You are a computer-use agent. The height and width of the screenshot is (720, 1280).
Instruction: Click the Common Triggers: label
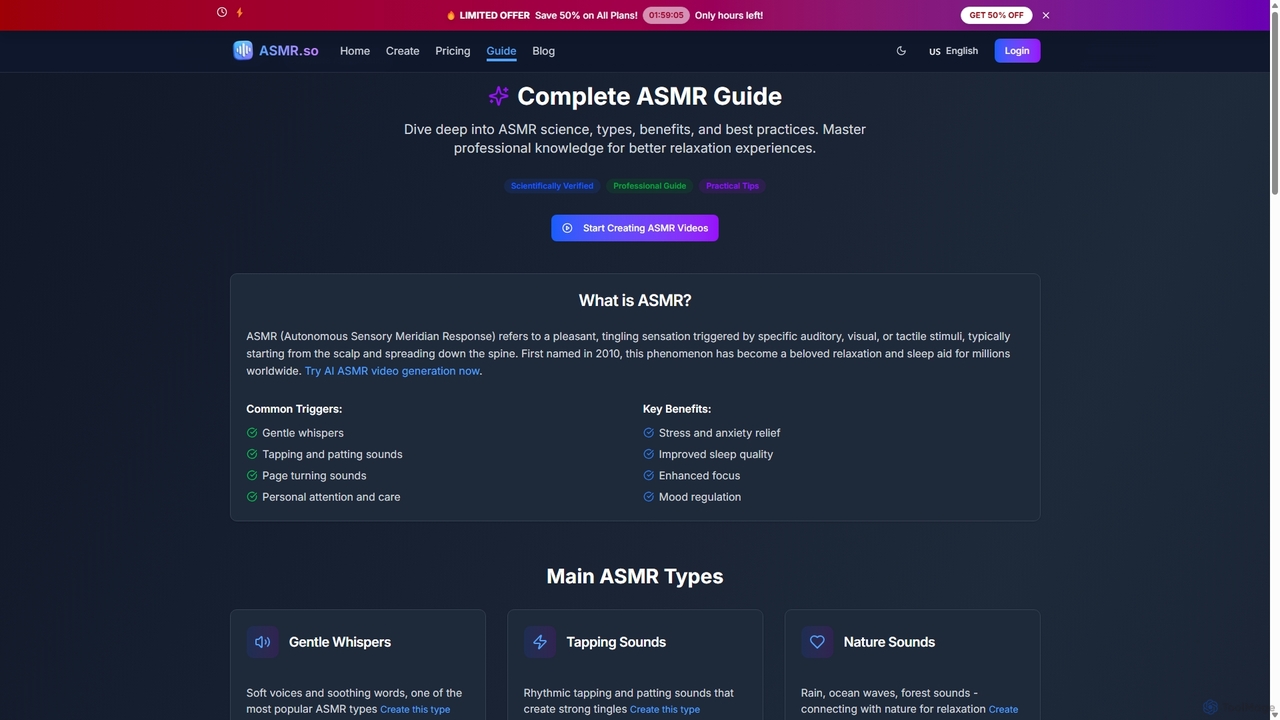coord(294,409)
